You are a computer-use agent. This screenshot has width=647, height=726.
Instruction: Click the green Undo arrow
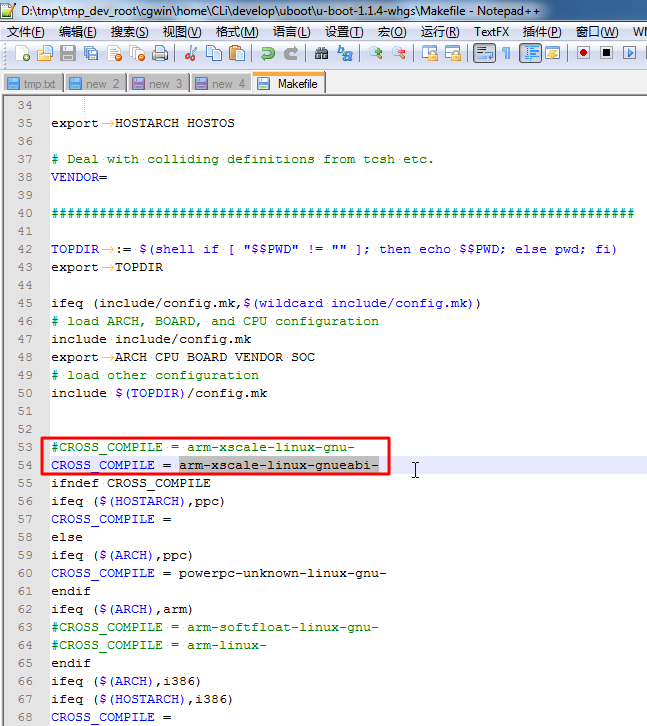click(267, 53)
